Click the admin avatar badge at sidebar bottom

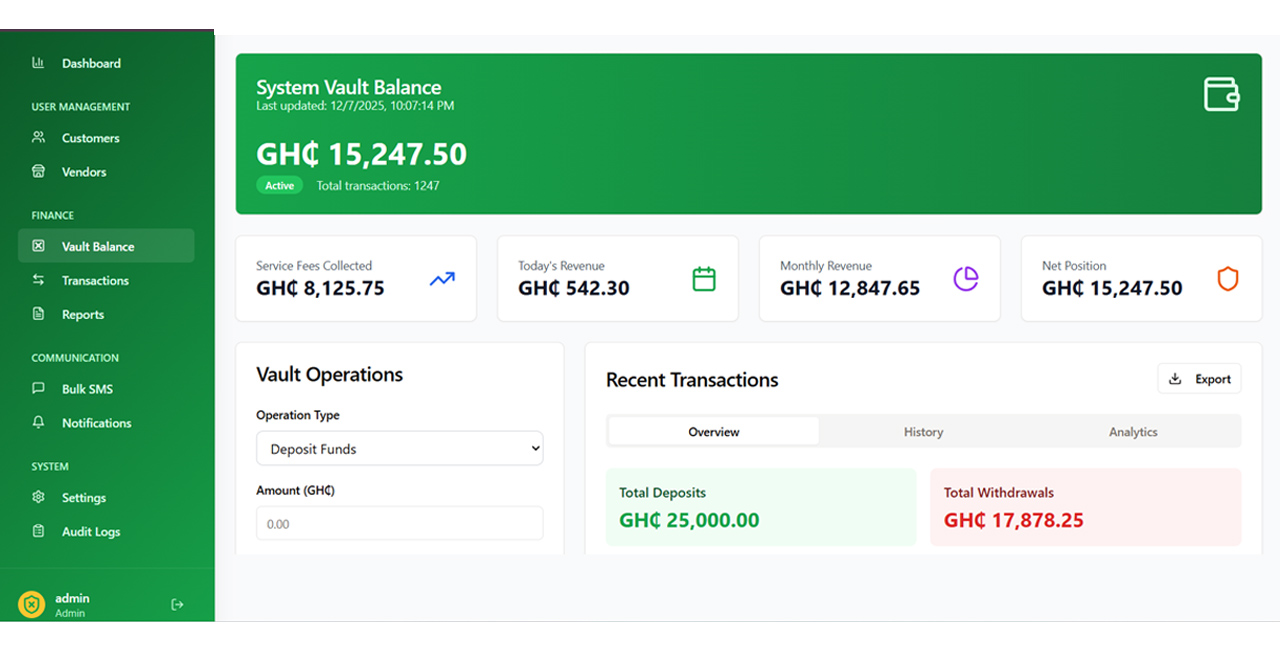pyautogui.click(x=33, y=604)
